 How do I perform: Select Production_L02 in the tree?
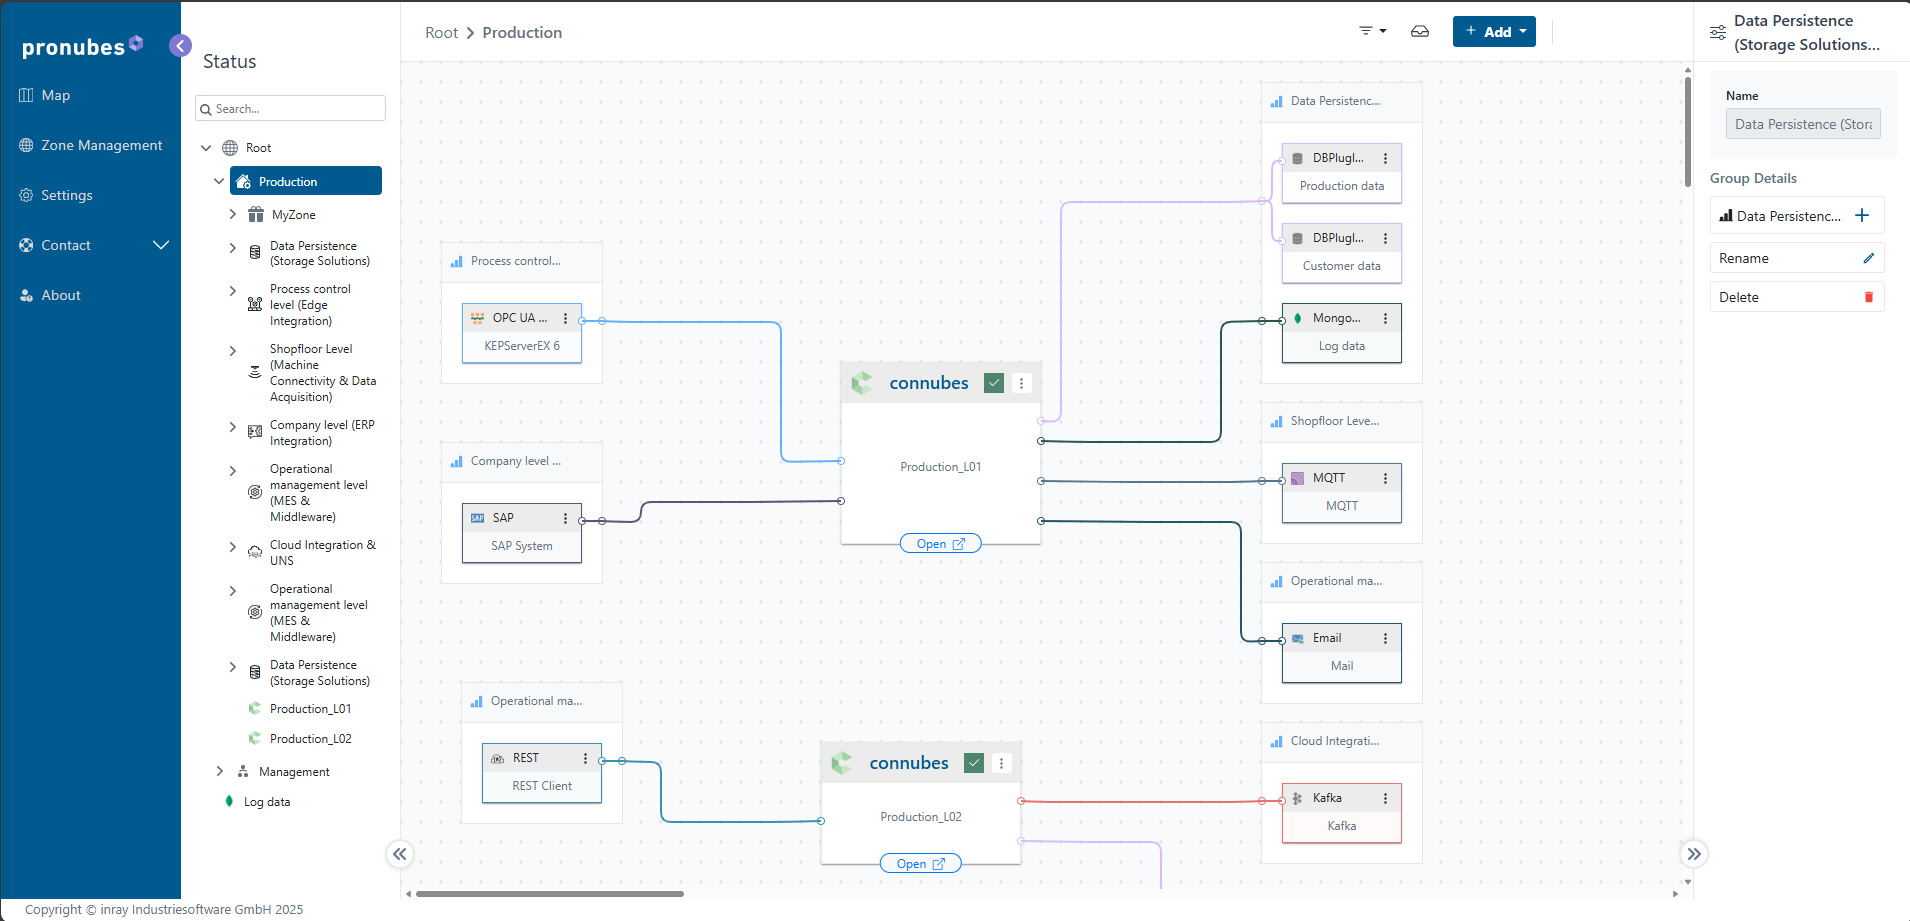(x=310, y=738)
